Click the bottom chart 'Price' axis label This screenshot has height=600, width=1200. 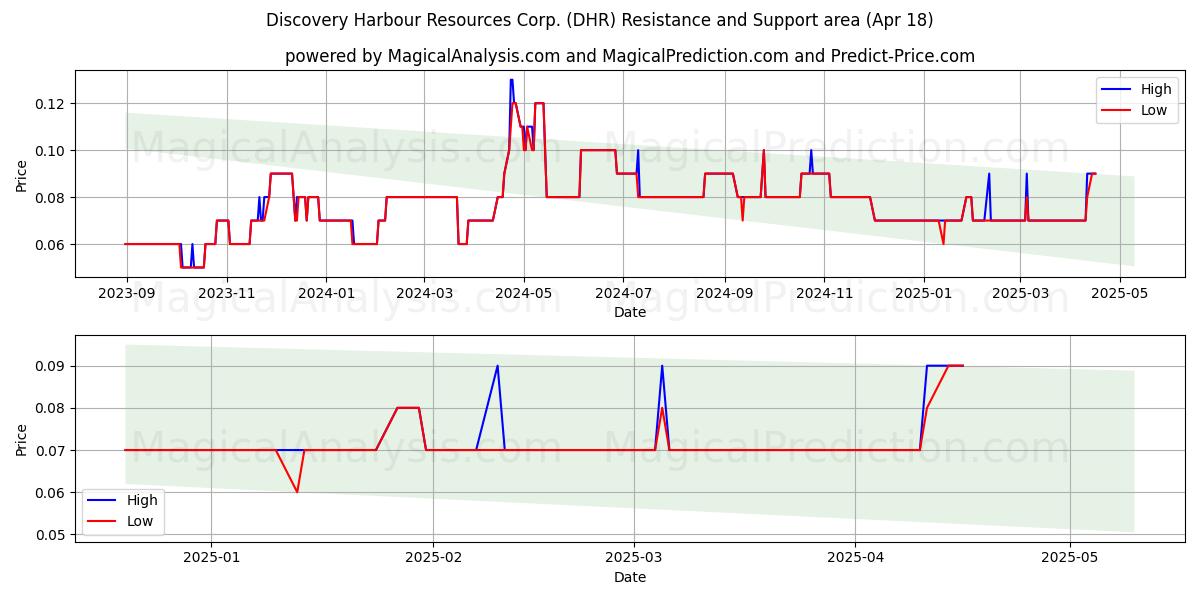(22, 439)
